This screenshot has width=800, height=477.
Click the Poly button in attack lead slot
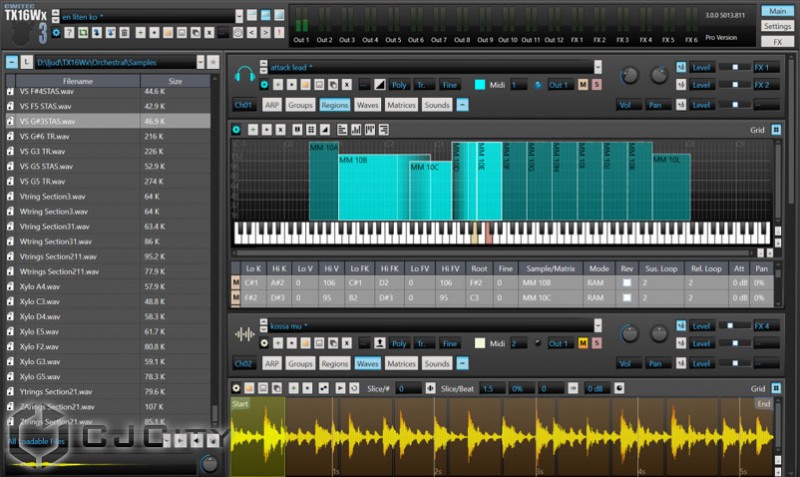(x=399, y=85)
